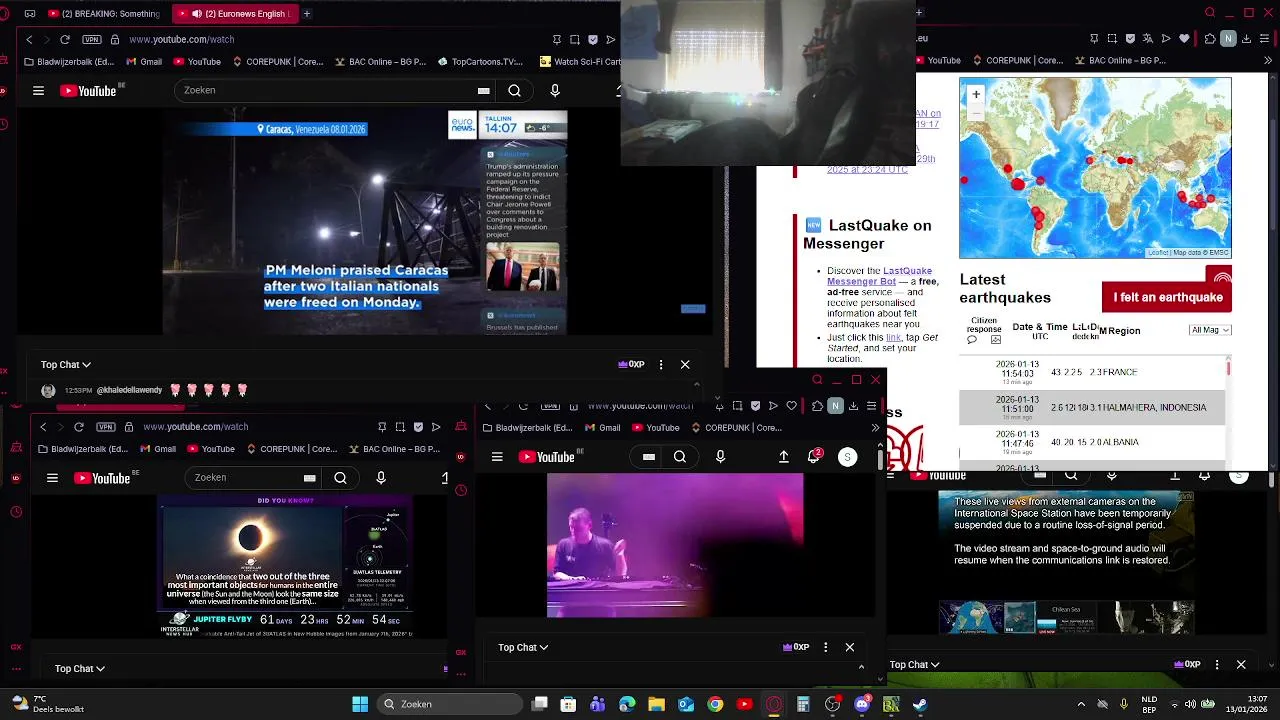The image size is (1280, 720).
Task: Start voice search in Jupiter Flyby window
Action: coord(381,478)
